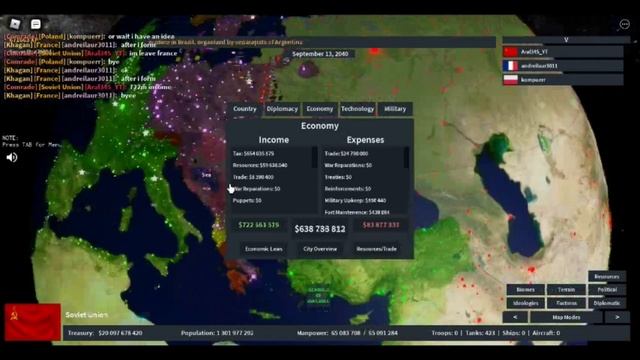Collapse the player list V header
This screenshot has width=640, height=360.
pyautogui.click(x=566, y=40)
